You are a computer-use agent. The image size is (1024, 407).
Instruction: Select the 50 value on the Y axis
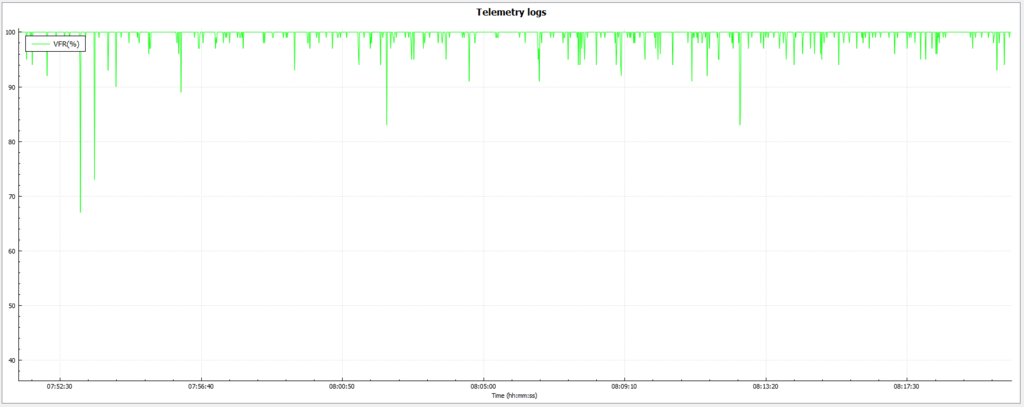pyautogui.click(x=11, y=306)
